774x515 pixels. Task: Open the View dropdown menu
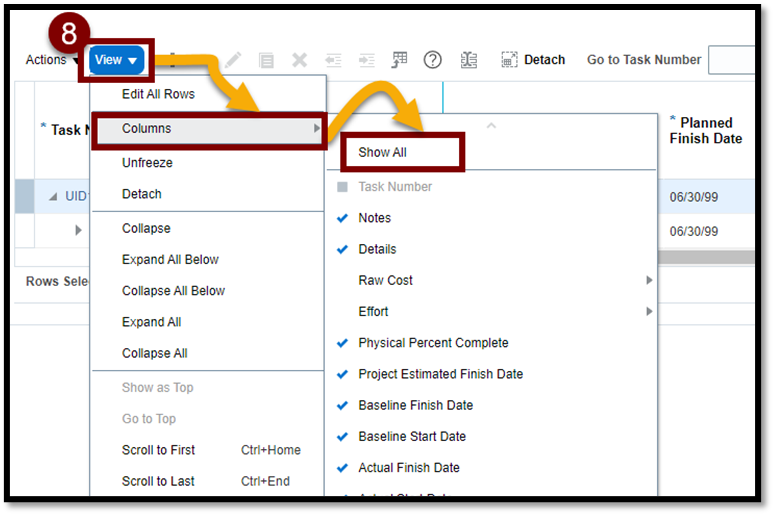[116, 60]
